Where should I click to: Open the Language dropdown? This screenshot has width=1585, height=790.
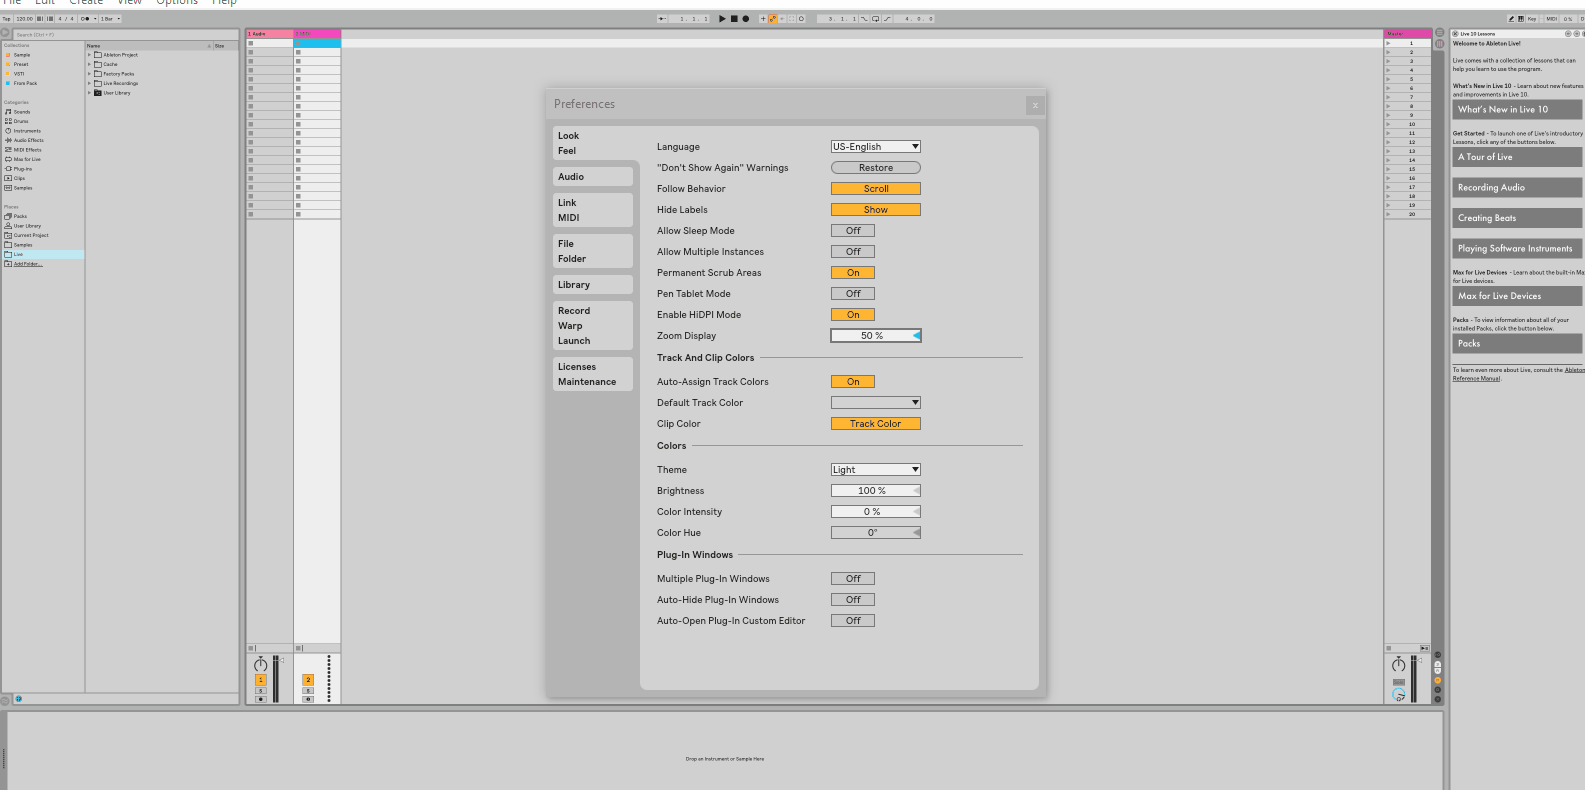point(876,147)
